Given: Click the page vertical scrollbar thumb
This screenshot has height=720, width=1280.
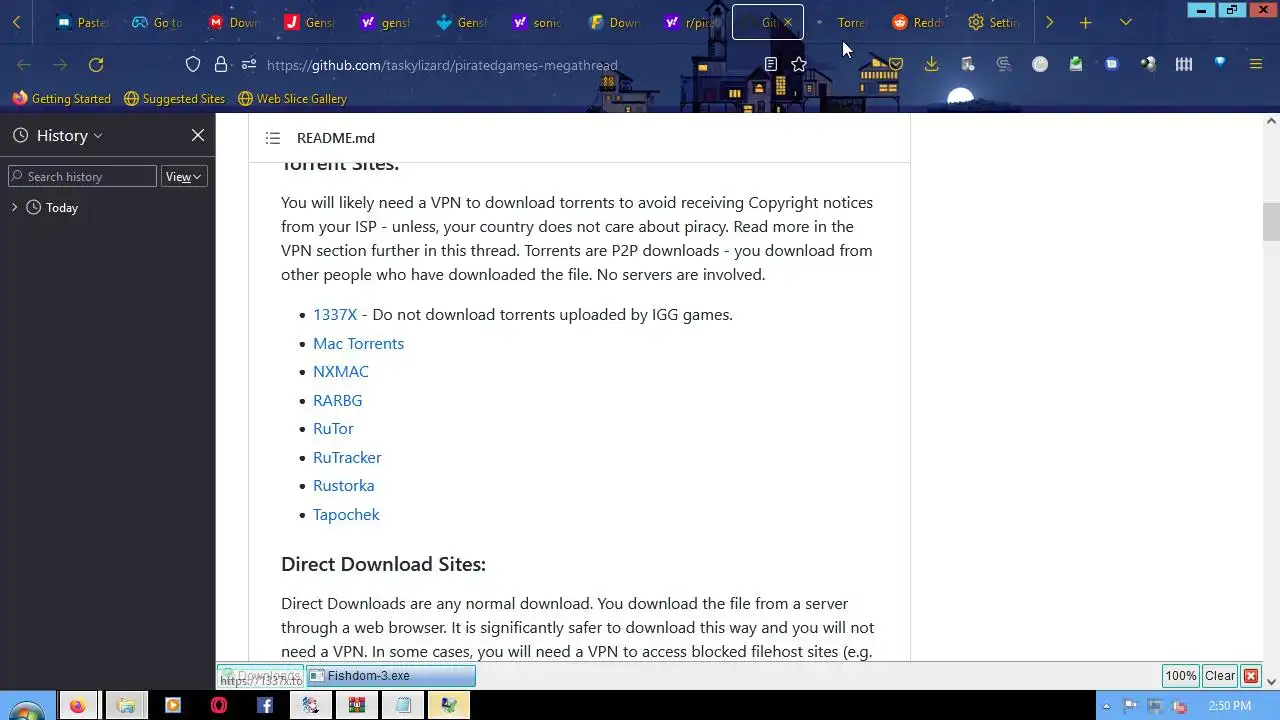Looking at the screenshot, I should (x=1271, y=222).
